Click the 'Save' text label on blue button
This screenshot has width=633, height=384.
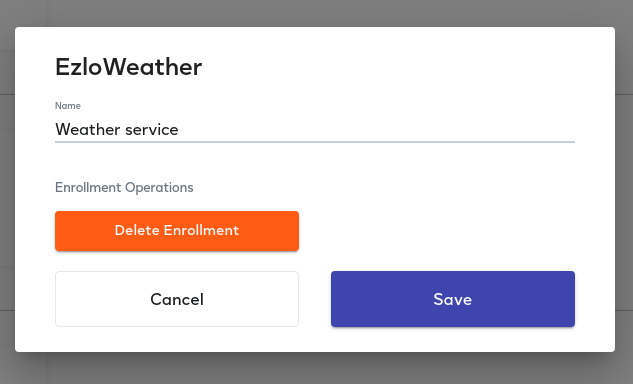pyautogui.click(x=453, y=299)
